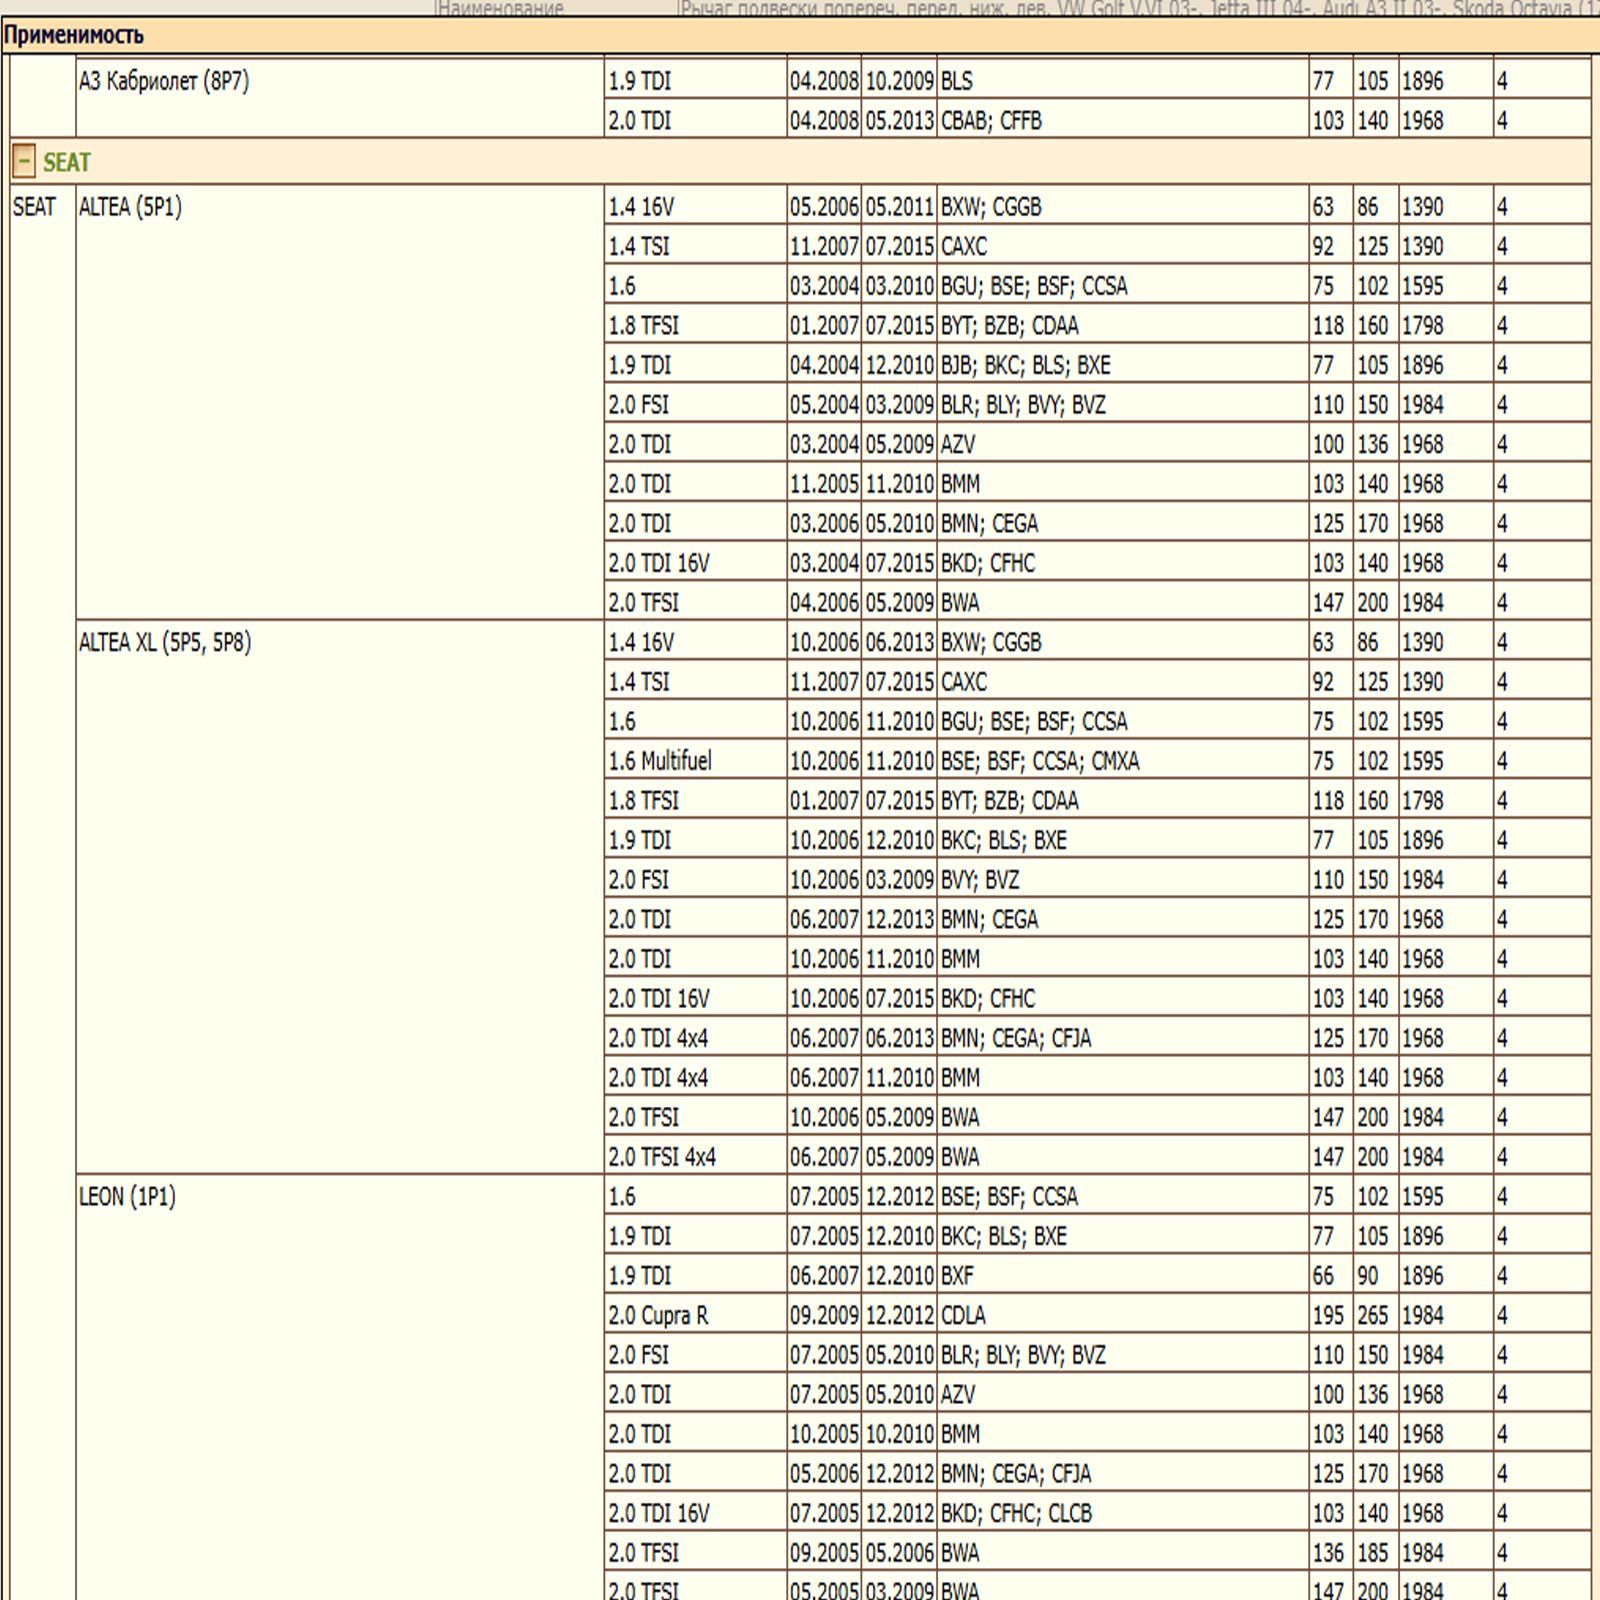Select the 136 kW cell in LEON rows
Viewport: 1600px width, 1600px height.
1332,1553
